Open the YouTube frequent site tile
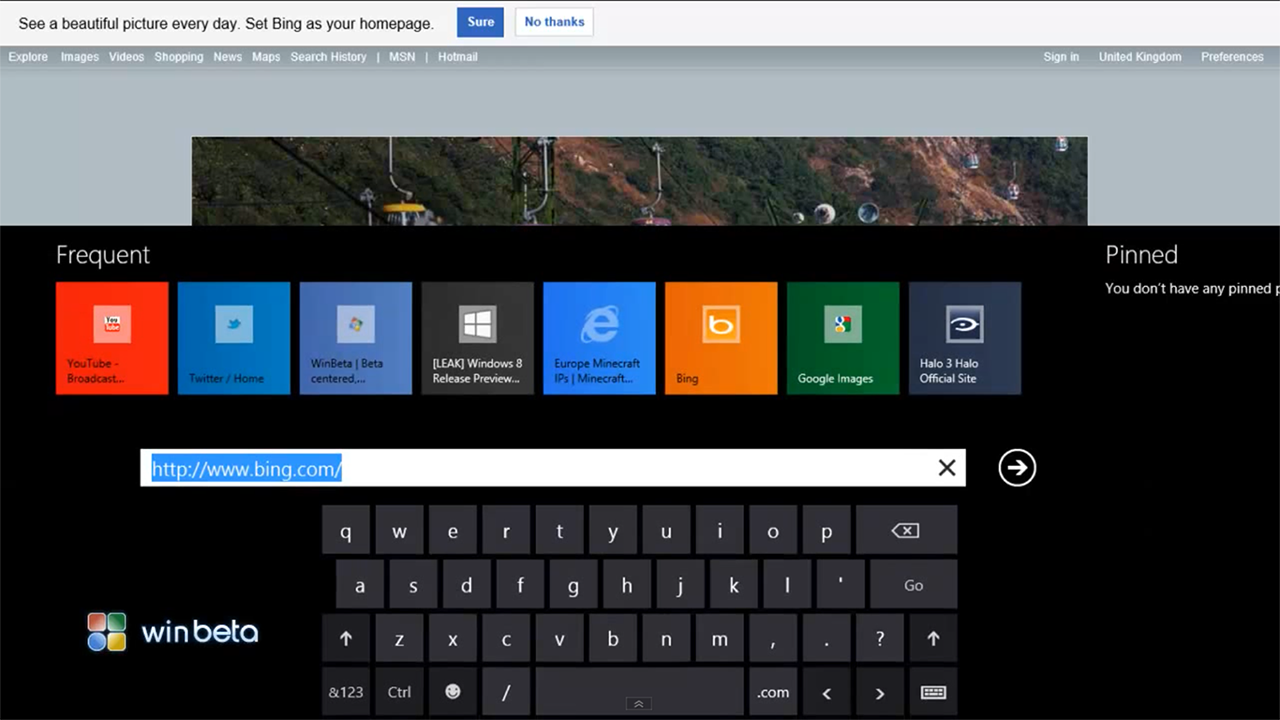The width and height of the screenshot is (1280, 720). (112, 338)
